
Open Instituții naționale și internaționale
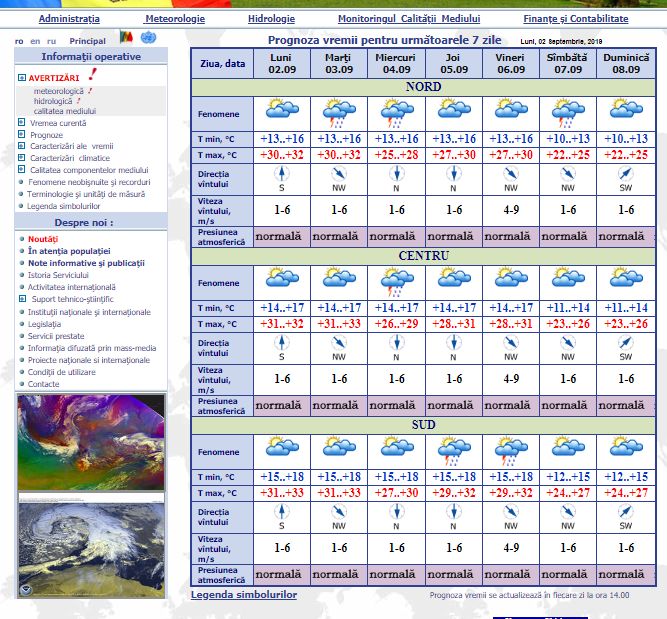89,312
